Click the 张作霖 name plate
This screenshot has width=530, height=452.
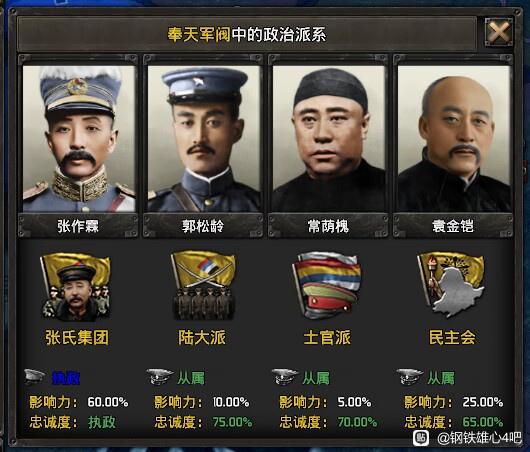(78, 226)
